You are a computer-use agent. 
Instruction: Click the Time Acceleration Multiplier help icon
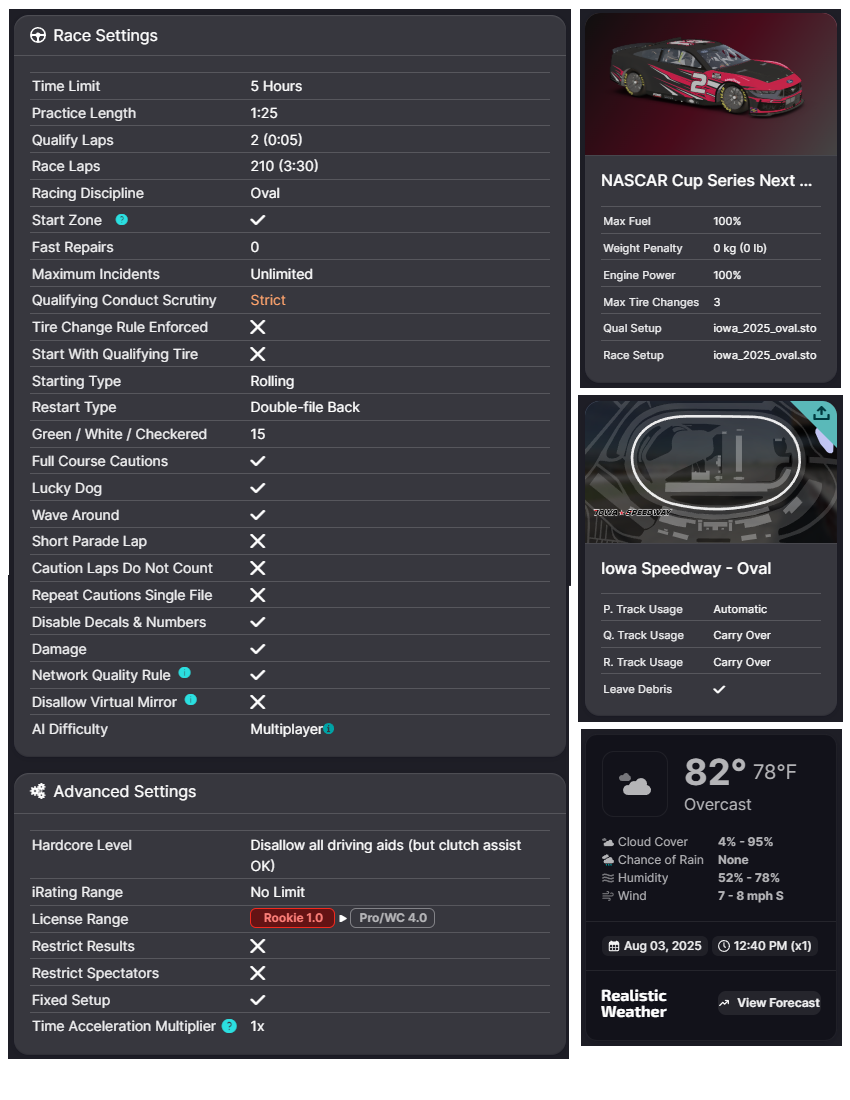click(x=229, y=1026)
